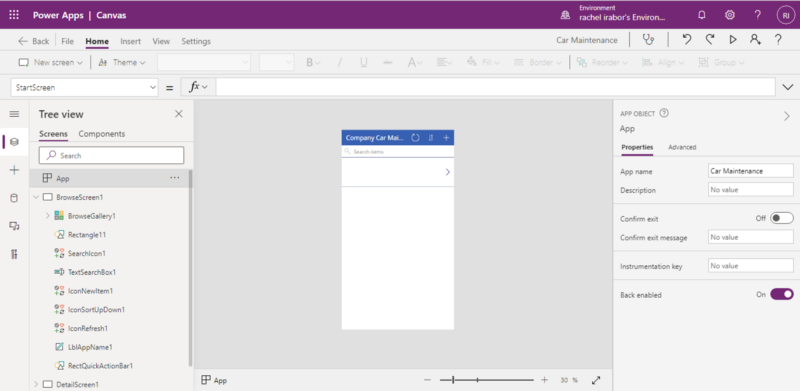
Task: Open the Insert plus icon in sidebar
Action: [x=14, y=170]
